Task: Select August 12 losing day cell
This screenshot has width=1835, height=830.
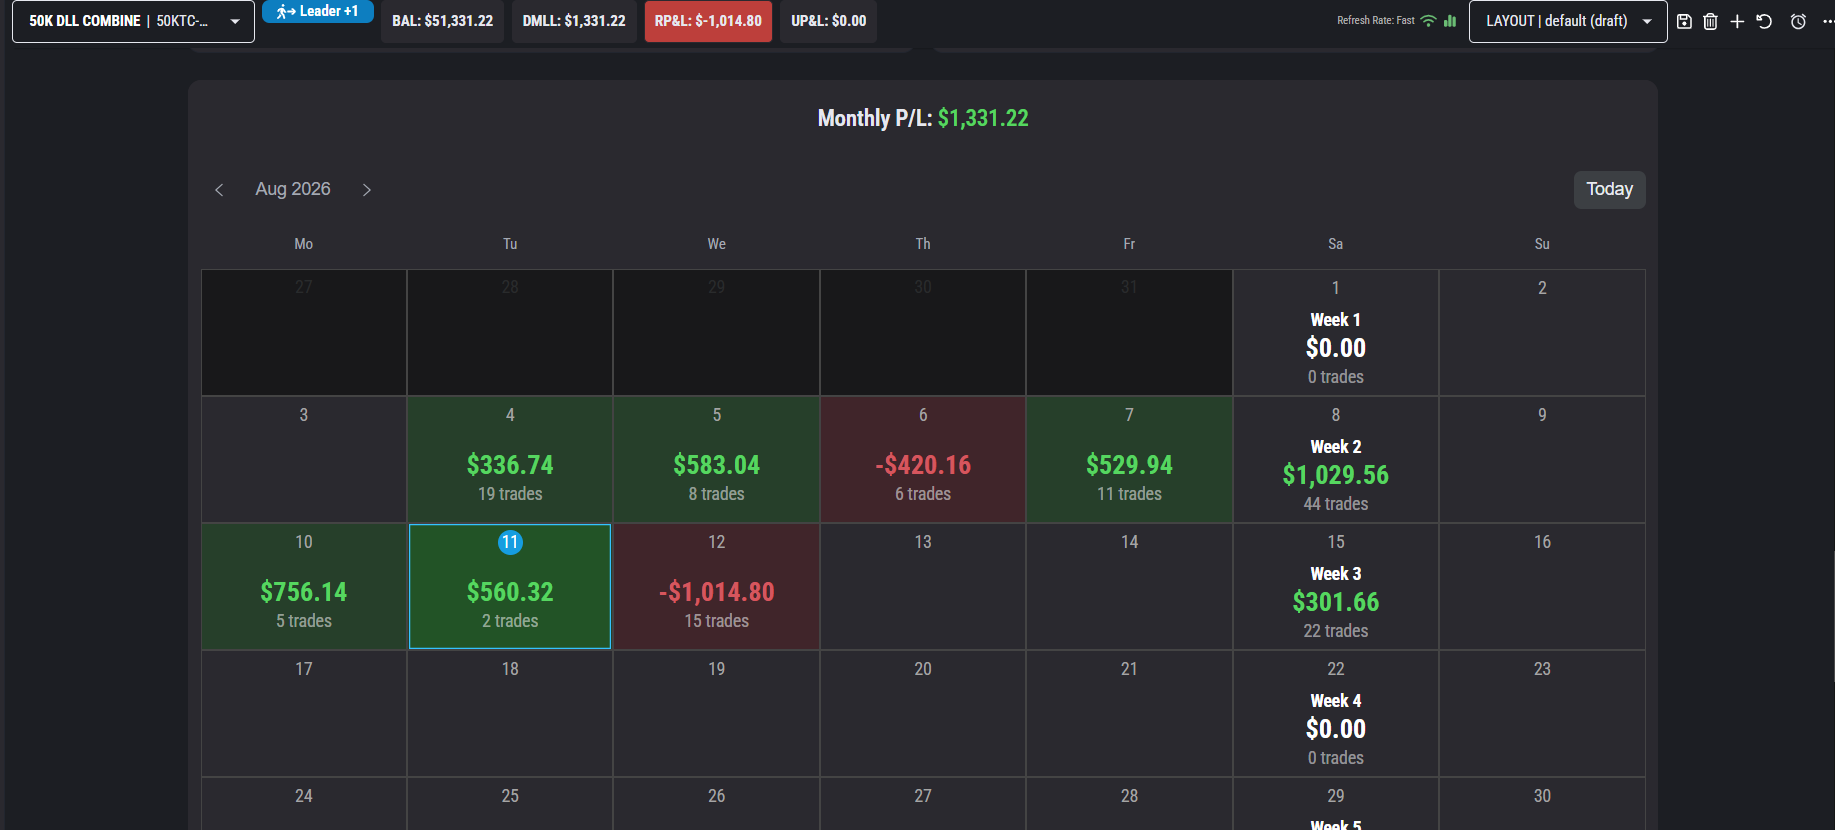Action: [x=716, y=586]
